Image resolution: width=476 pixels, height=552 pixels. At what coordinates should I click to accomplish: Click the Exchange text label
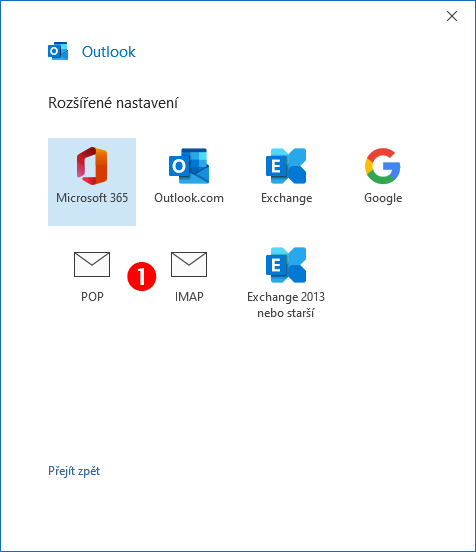(x=287, y=198)
